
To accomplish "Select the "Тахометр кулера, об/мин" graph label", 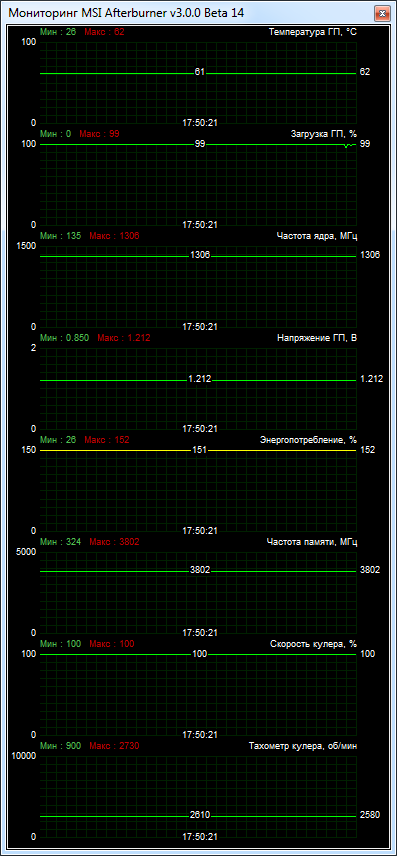I will [303, 746].
